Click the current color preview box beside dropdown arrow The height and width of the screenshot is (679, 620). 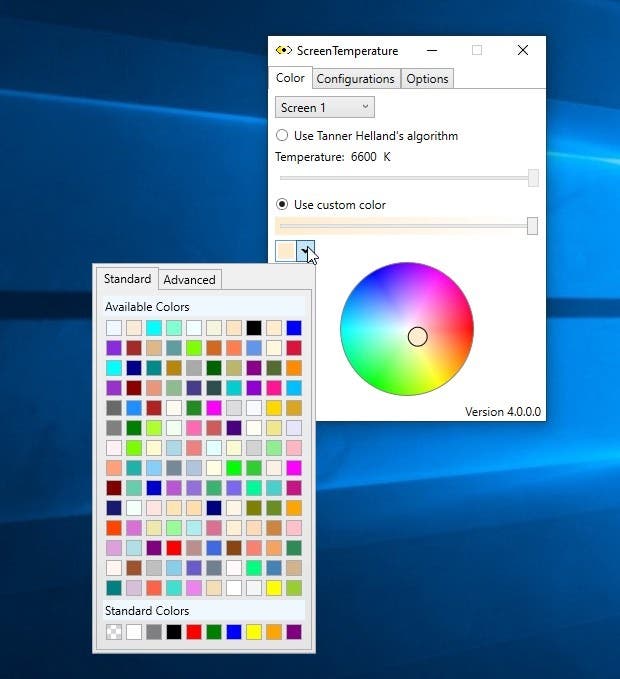286,250
